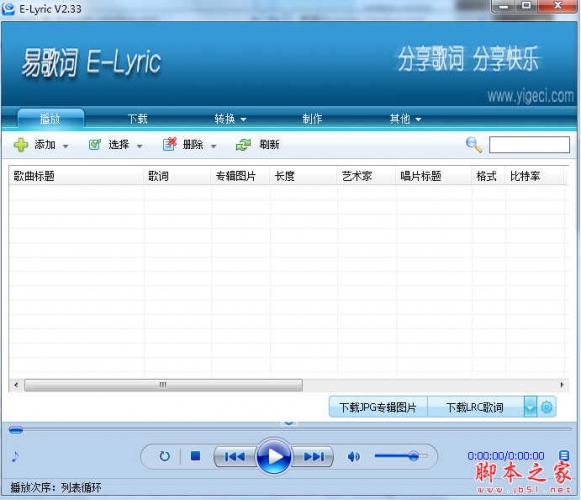Open the 其他 menu arrow
The image size is (581, 500).
tap(418, 120)
